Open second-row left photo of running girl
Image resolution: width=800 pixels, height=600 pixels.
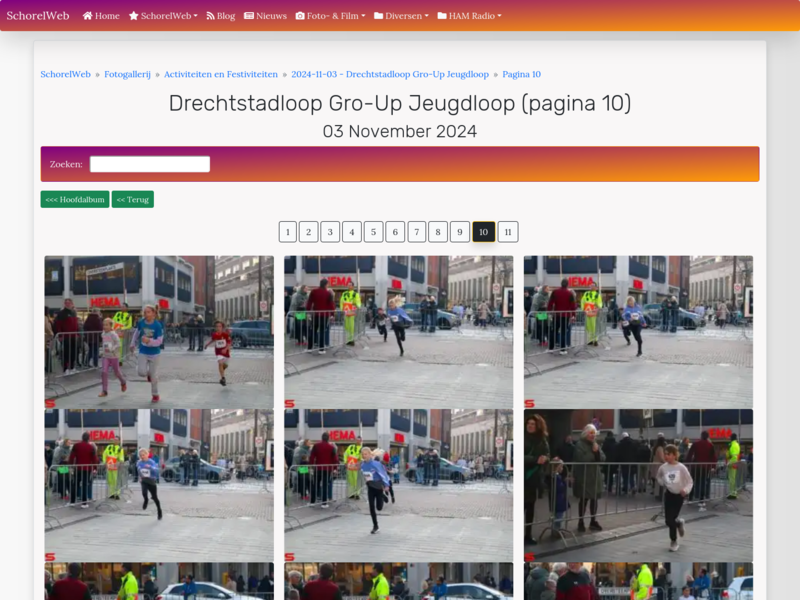coord(159,485)
